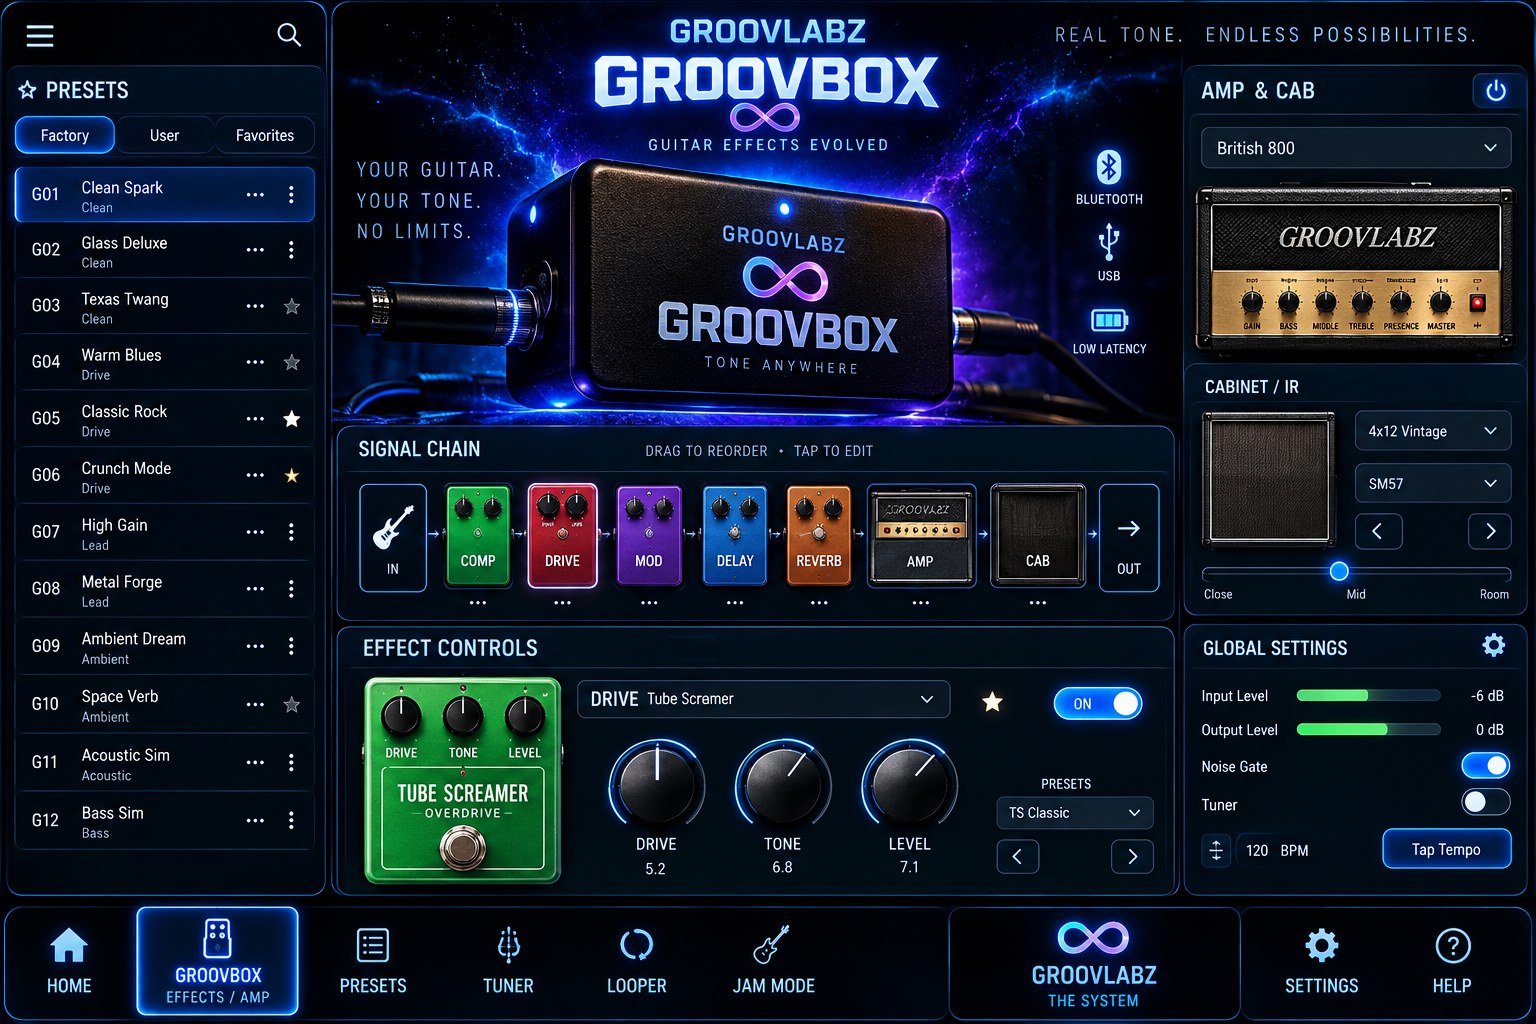
Task: Select the CAB block in signal chain
Action: click(1038, 536)
